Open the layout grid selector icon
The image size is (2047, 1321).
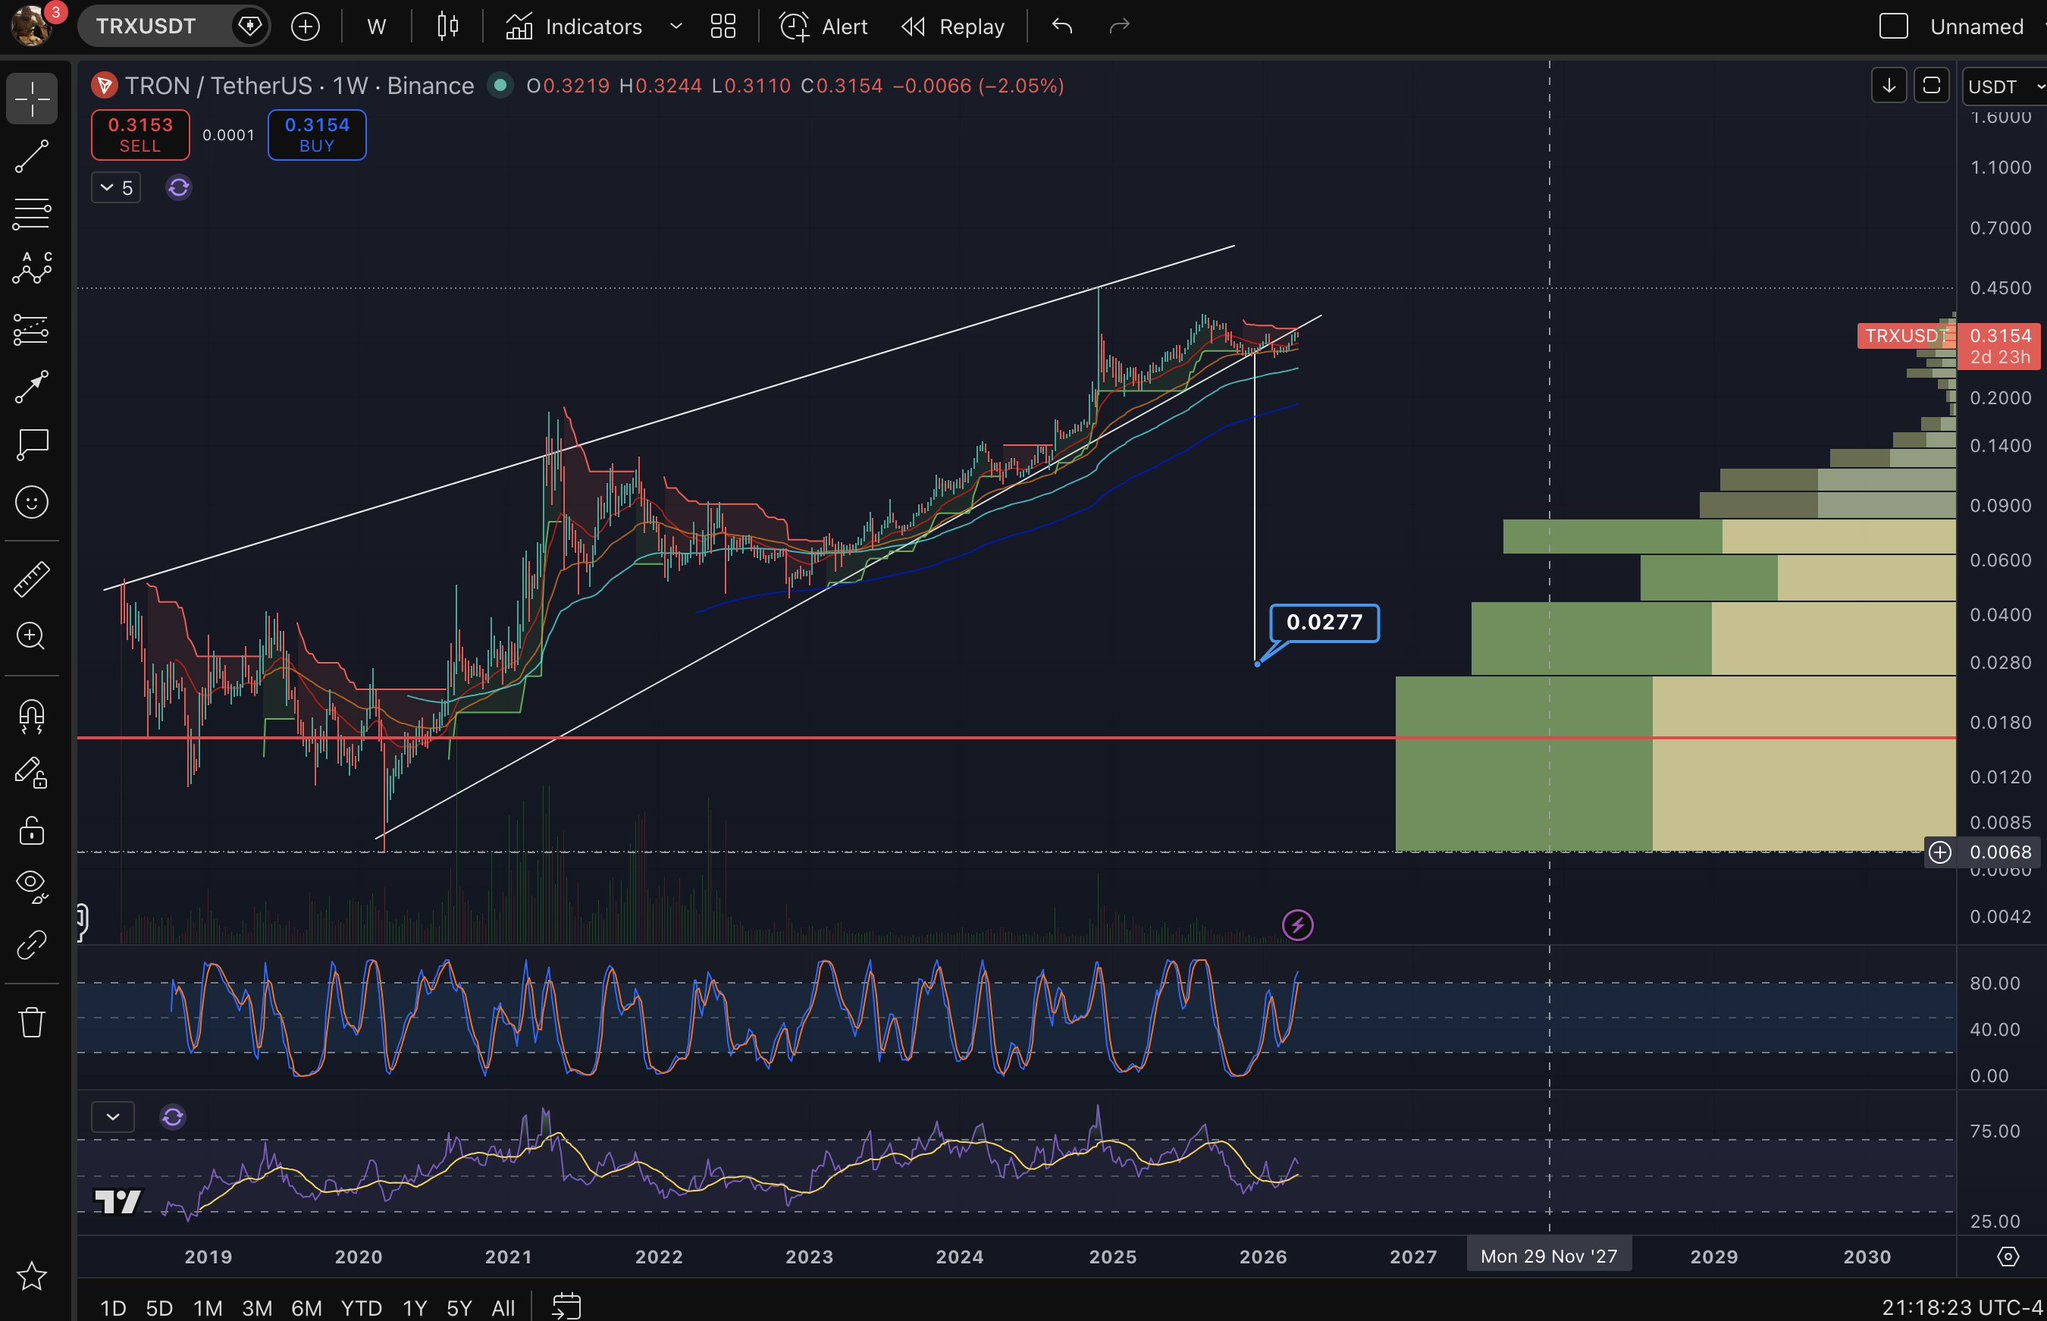[x=723, y=27]
